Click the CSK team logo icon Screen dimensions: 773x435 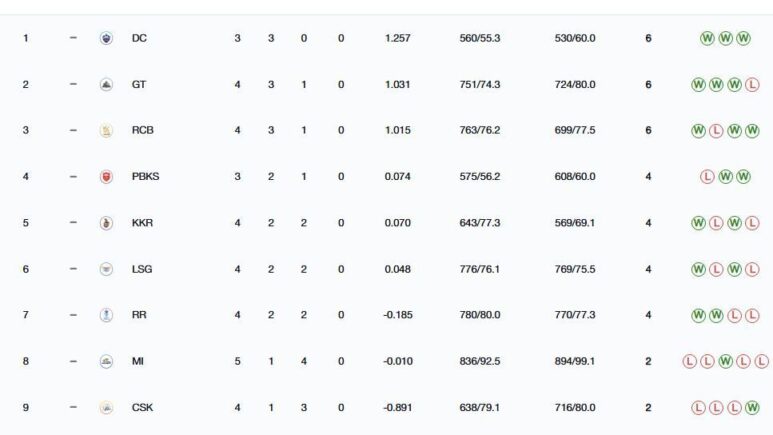tap(106, 407)
